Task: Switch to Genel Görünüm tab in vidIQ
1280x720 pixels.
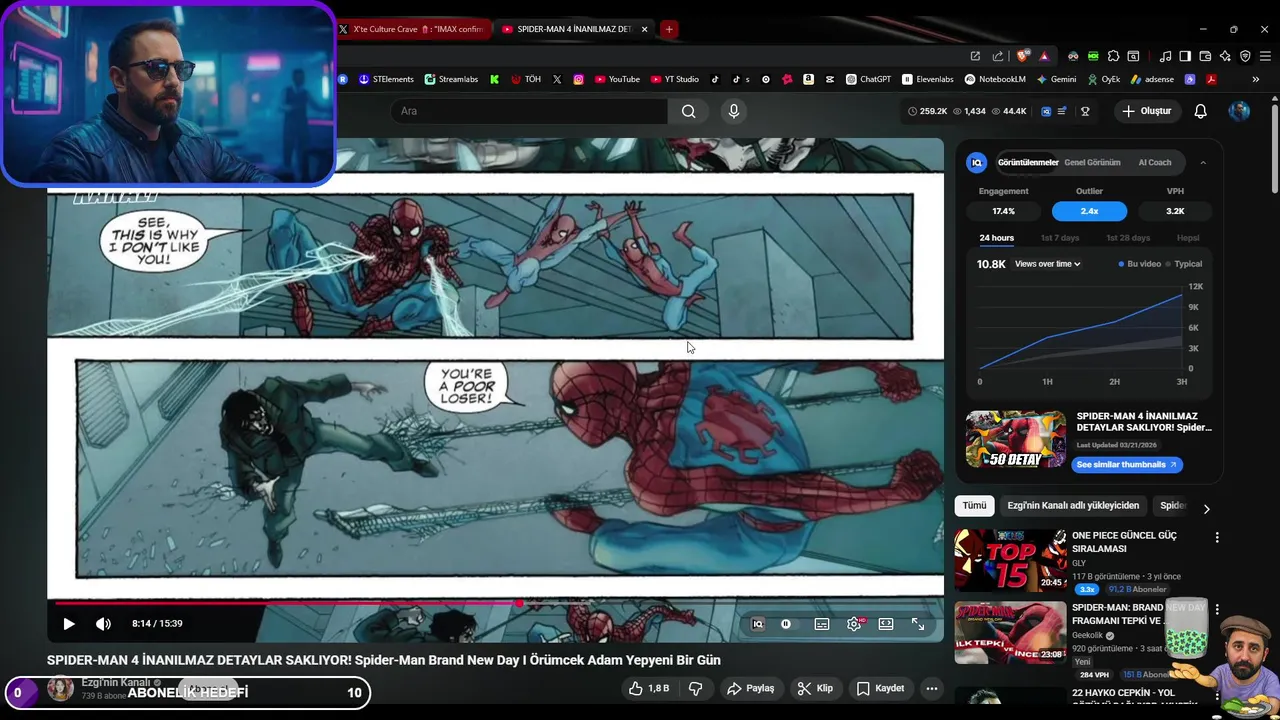Action: pos(1092,162)
